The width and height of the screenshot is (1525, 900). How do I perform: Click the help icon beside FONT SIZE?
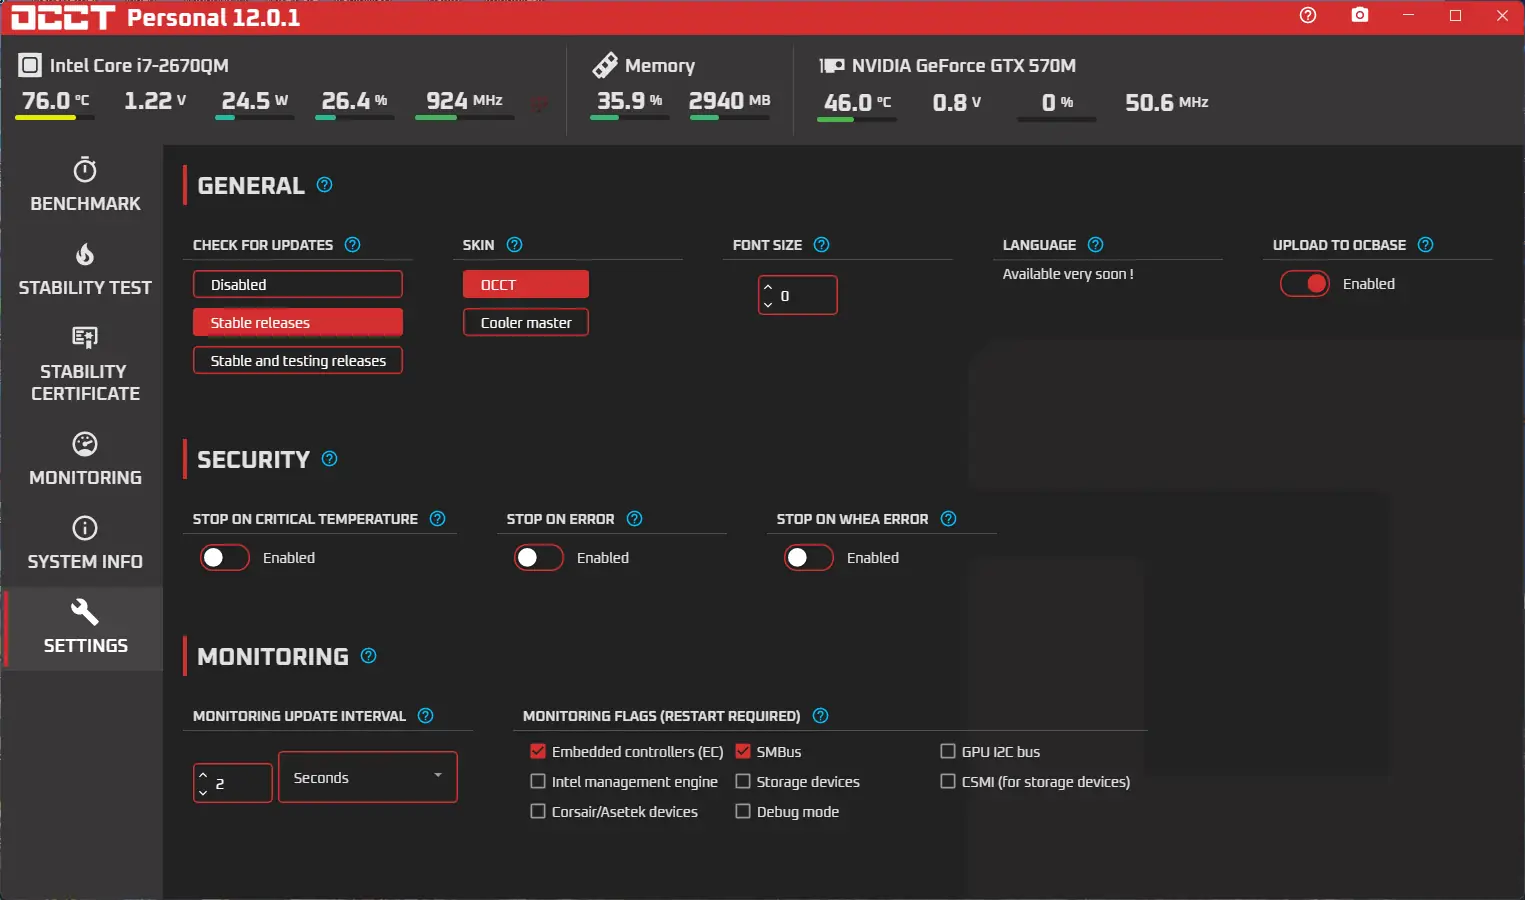(x=822, y=245)
